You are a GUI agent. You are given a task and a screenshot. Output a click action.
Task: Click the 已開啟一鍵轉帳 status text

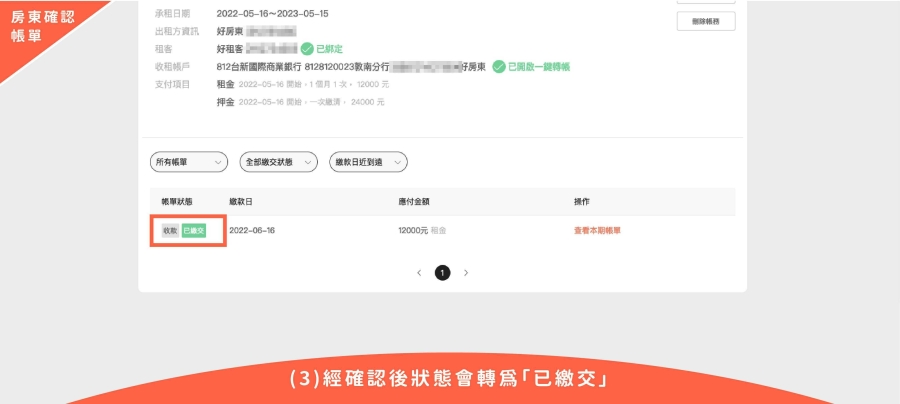[x=539, y=67]
